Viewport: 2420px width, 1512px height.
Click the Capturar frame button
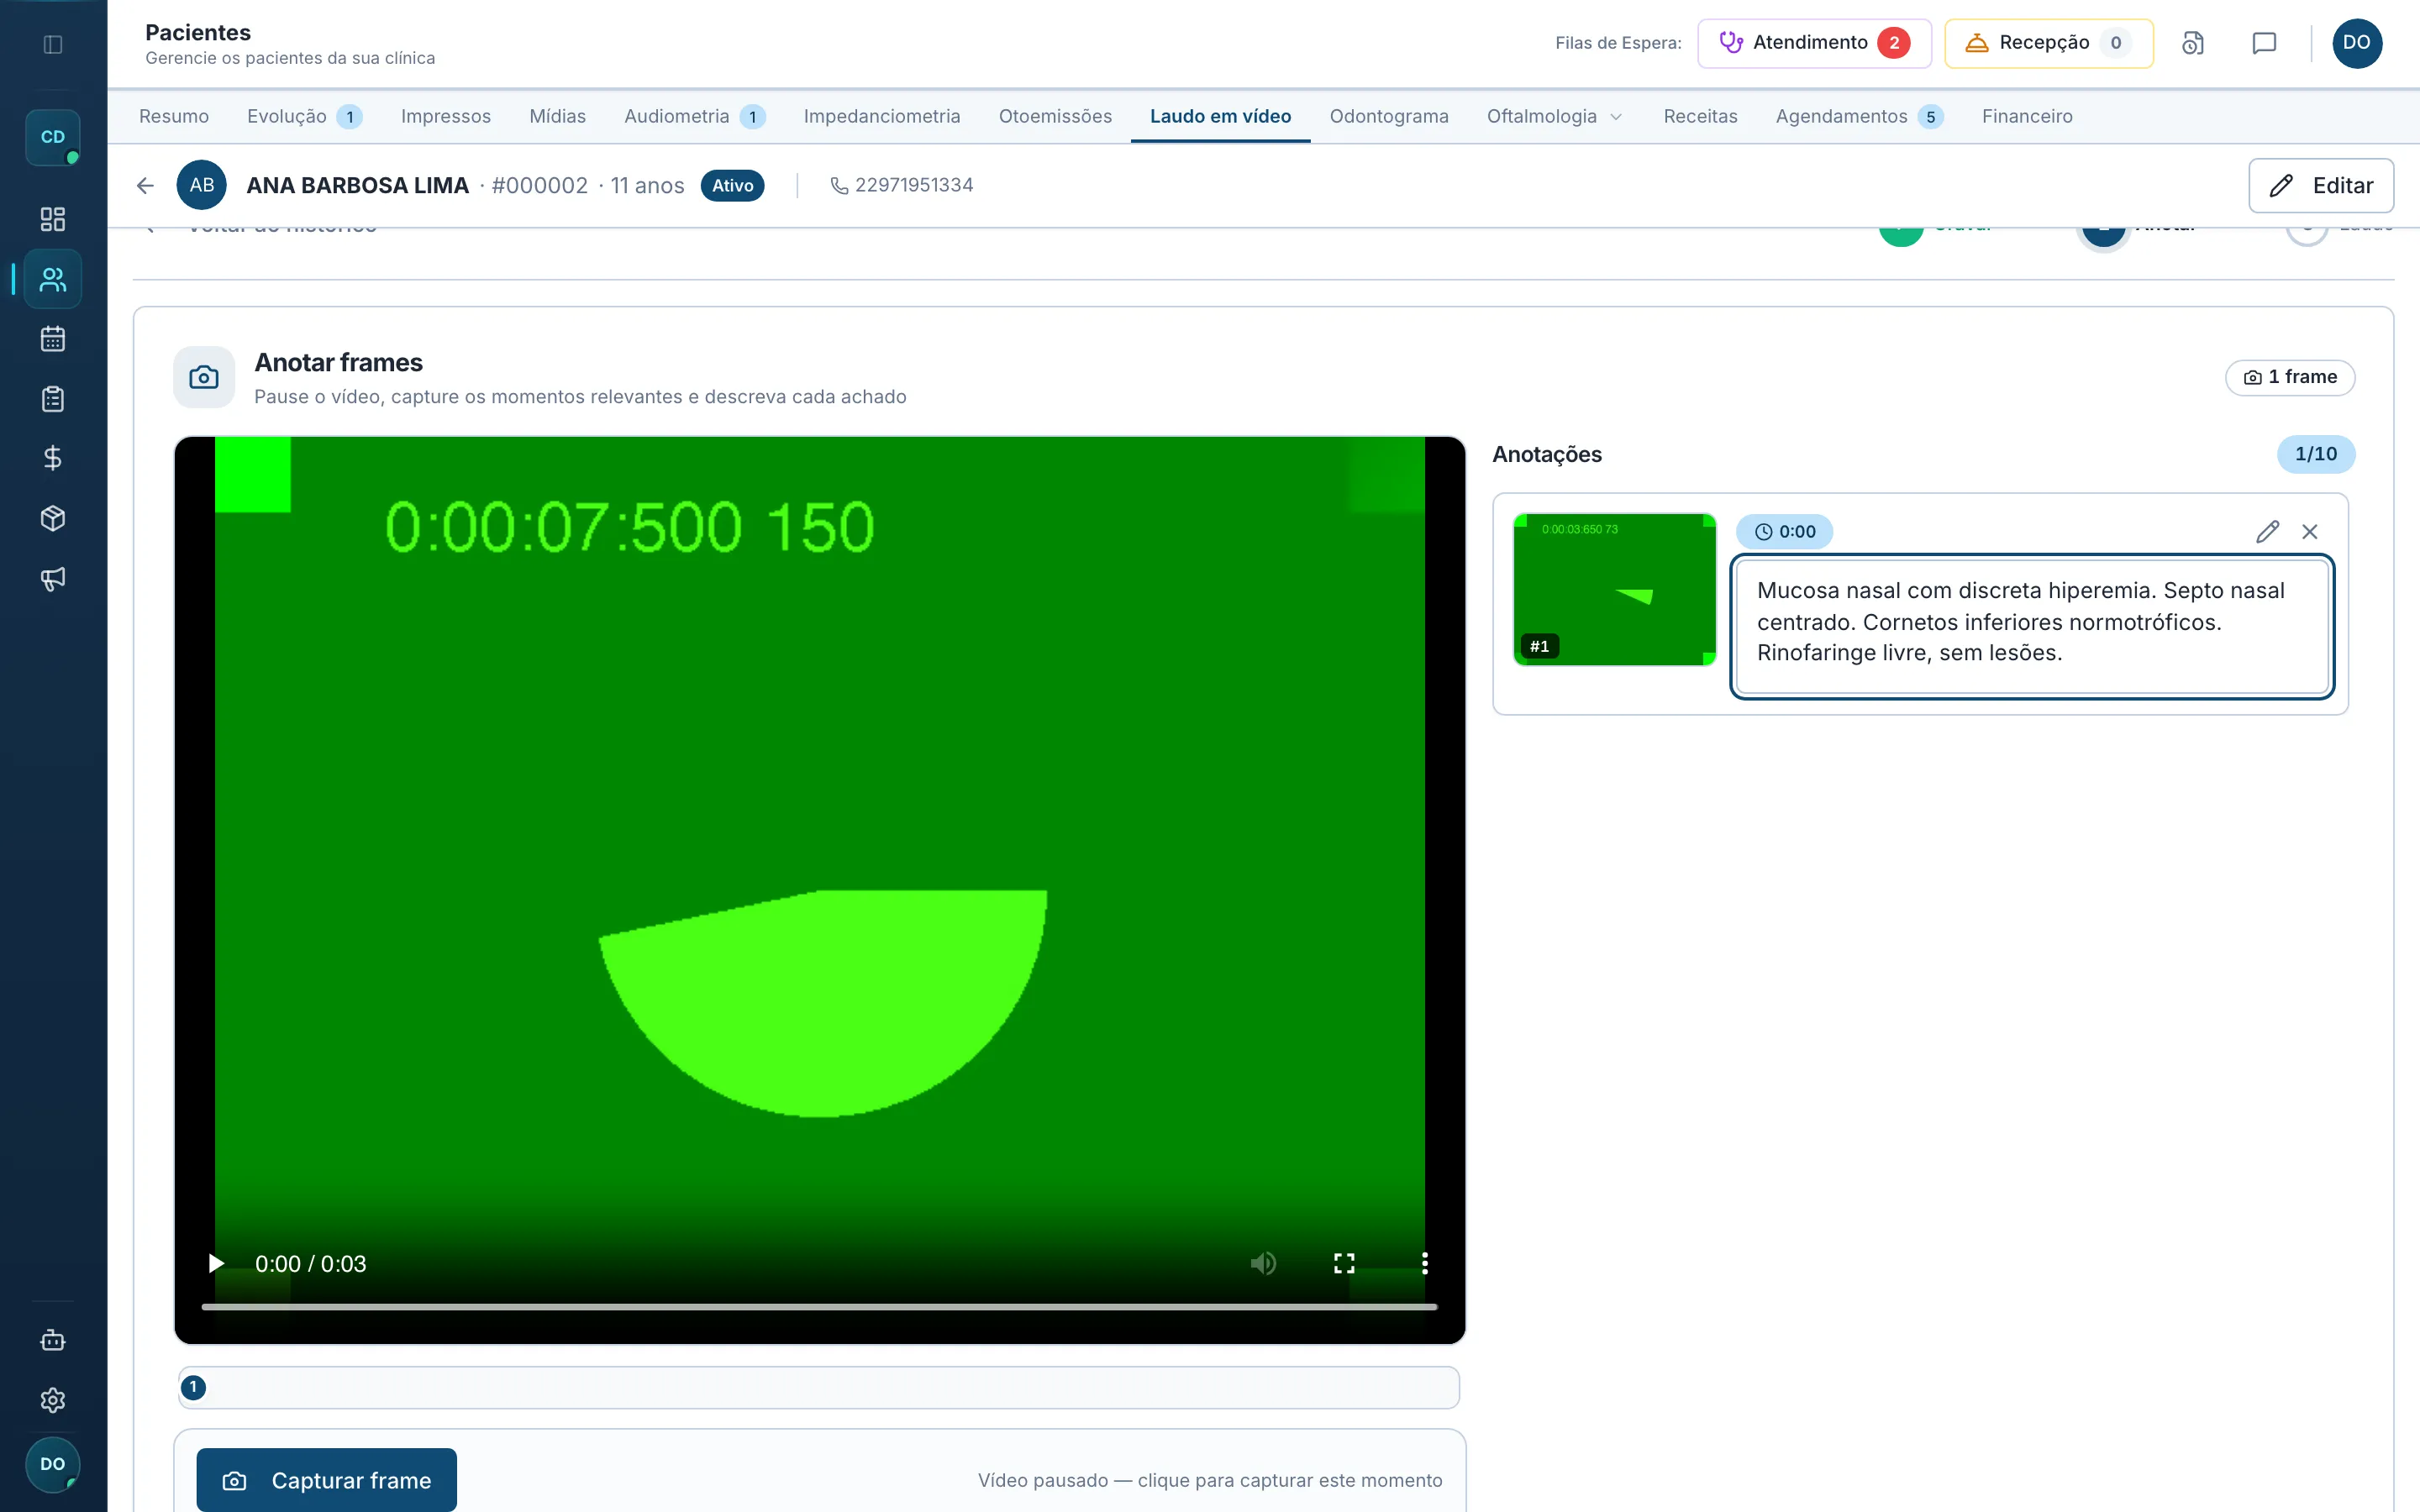tap(326, 1479)
